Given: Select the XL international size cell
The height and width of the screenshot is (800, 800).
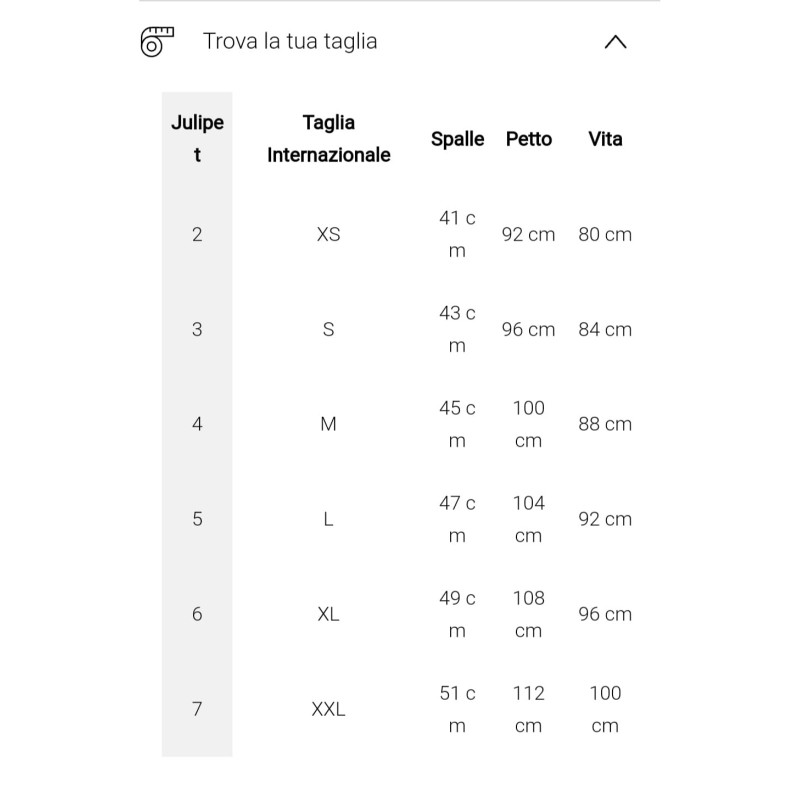Looking at the screenshot, I should 328,614.
